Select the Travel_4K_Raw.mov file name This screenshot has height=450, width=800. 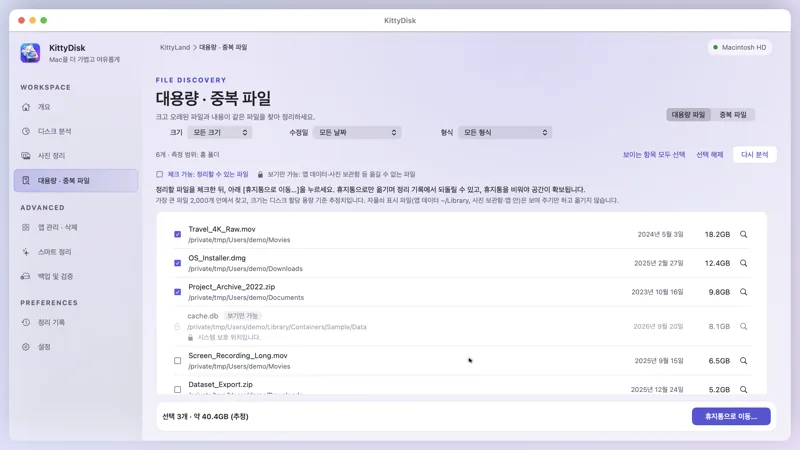[222, 230]
